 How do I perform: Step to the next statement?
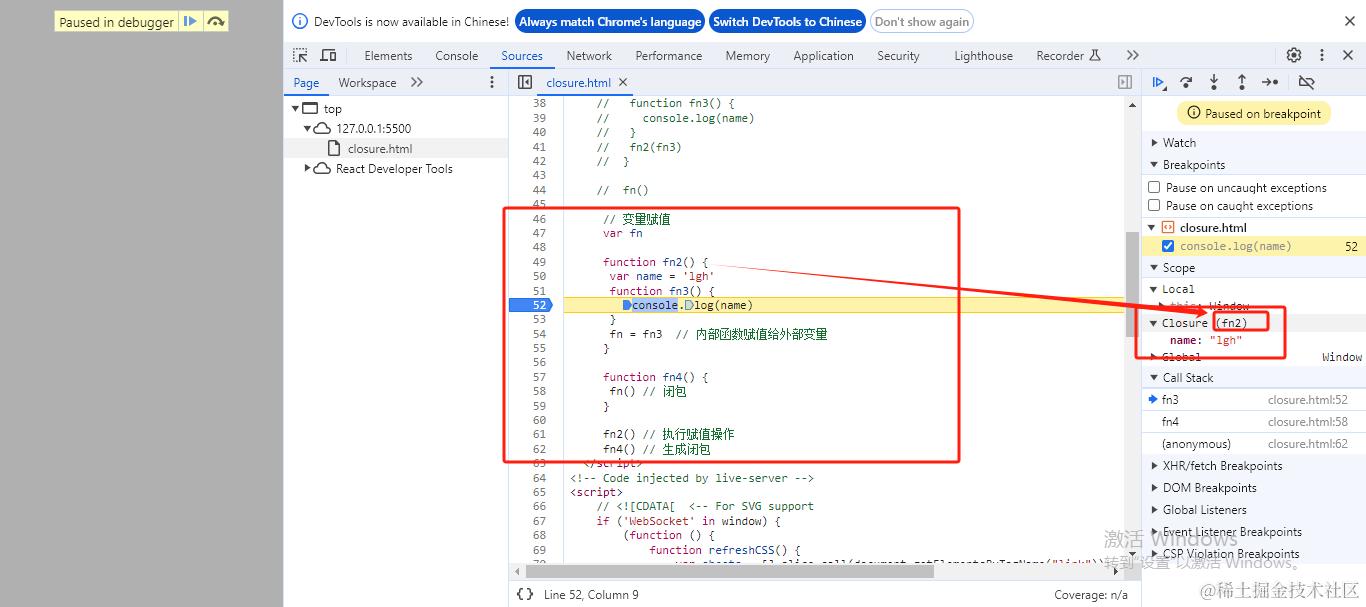1270,83
